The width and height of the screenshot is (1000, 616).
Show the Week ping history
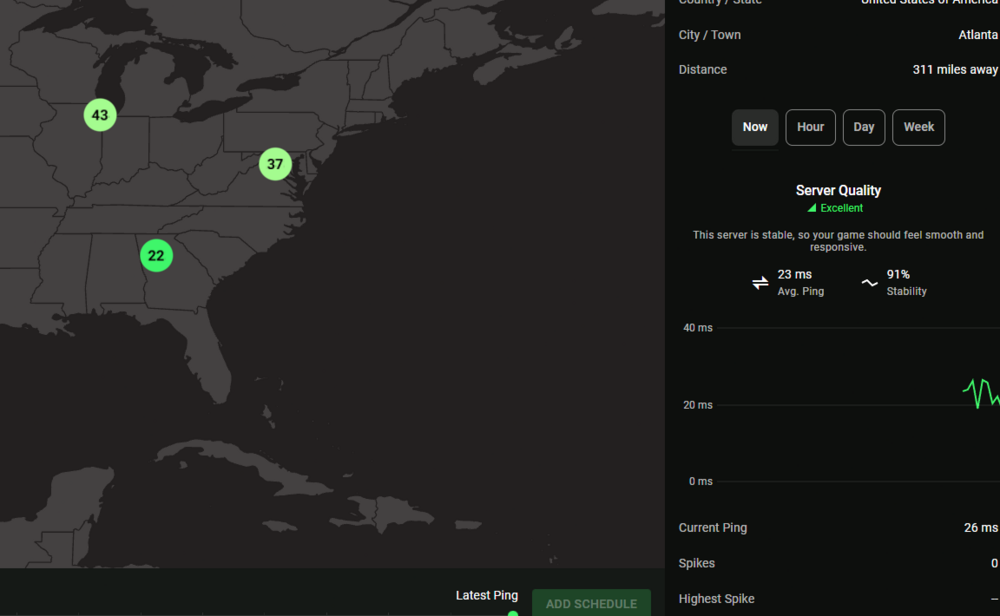pos(918,127)
